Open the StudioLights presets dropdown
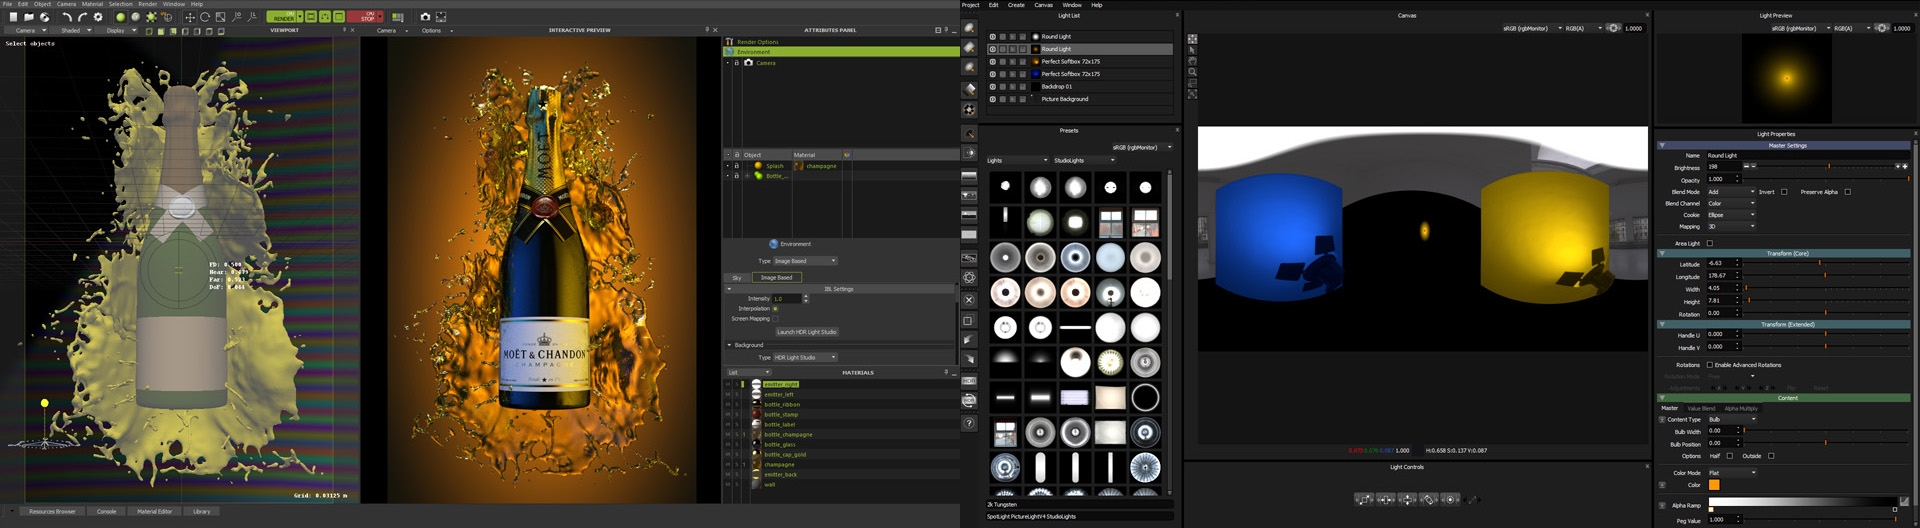1920x528 pixels. click(1084, 160)
